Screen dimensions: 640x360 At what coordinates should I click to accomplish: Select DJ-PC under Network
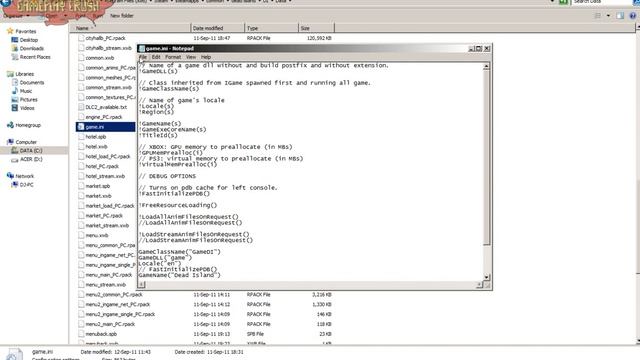[x=27, y=185]
